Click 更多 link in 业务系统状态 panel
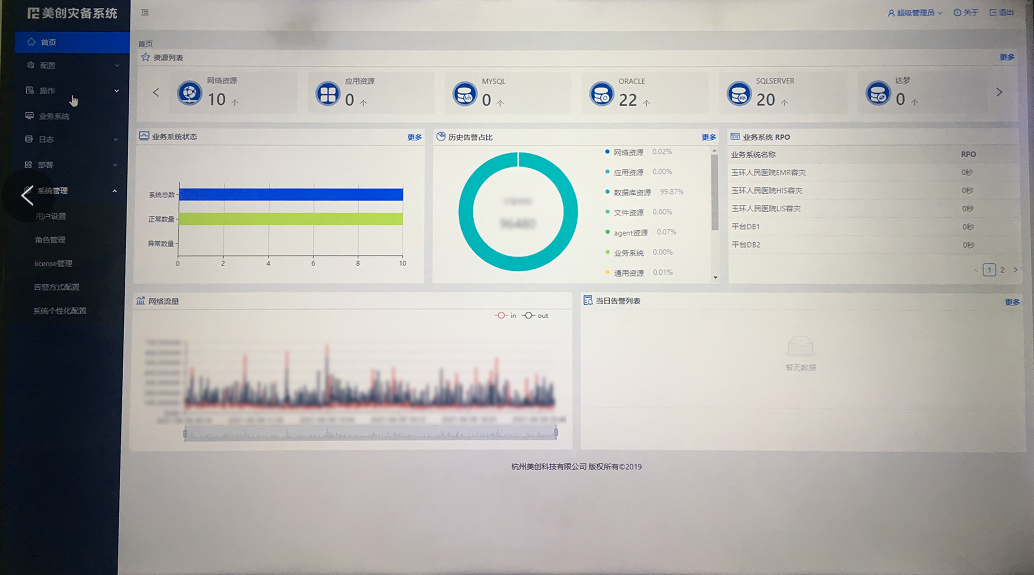 point(415,137)
